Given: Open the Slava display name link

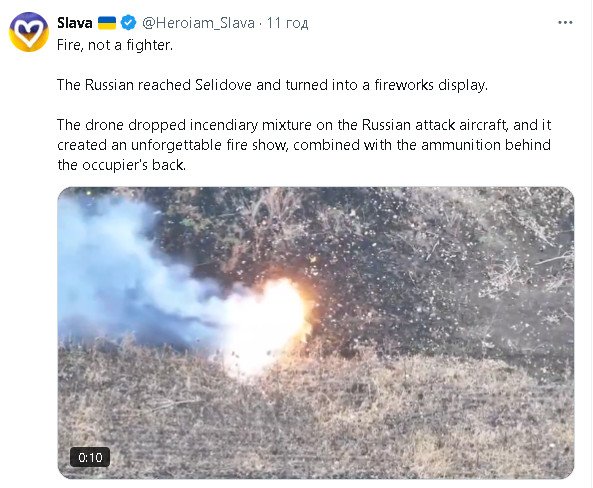Looking at the screenshot, I should [75, 23].
